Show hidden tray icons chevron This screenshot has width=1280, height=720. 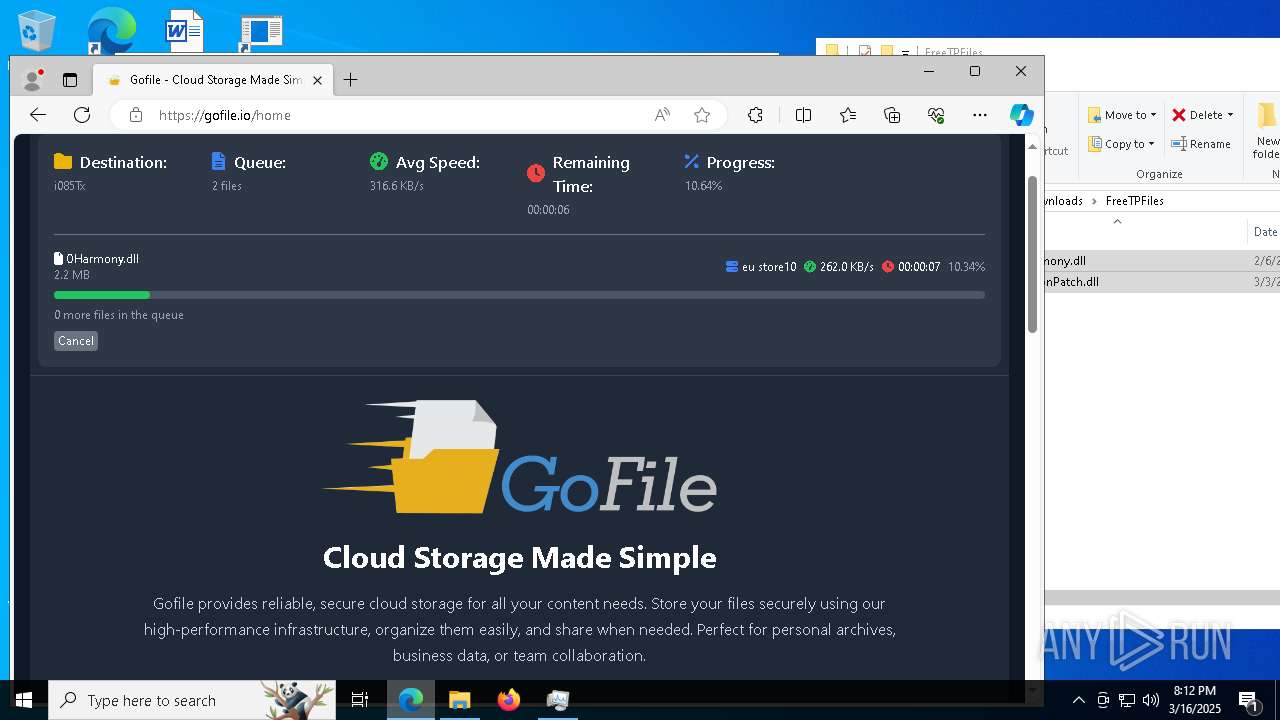1079,700
